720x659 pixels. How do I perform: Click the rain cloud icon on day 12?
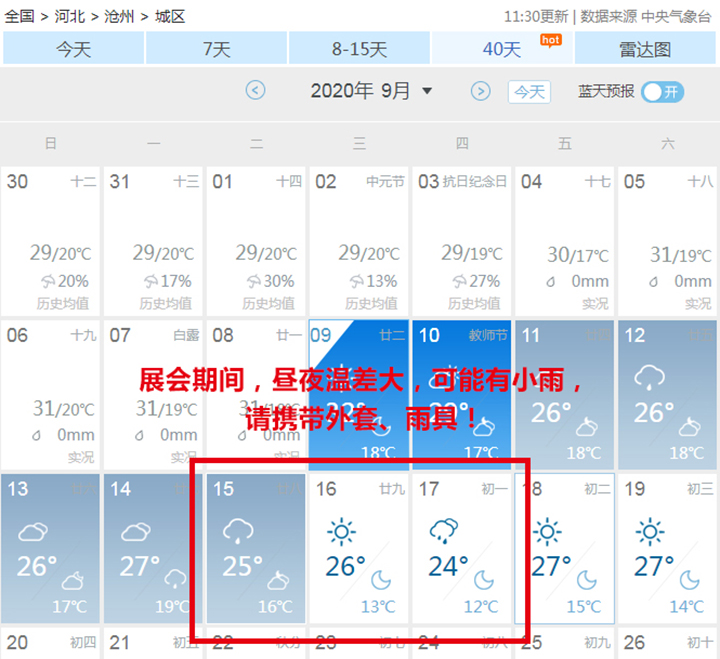coord(650,377)
